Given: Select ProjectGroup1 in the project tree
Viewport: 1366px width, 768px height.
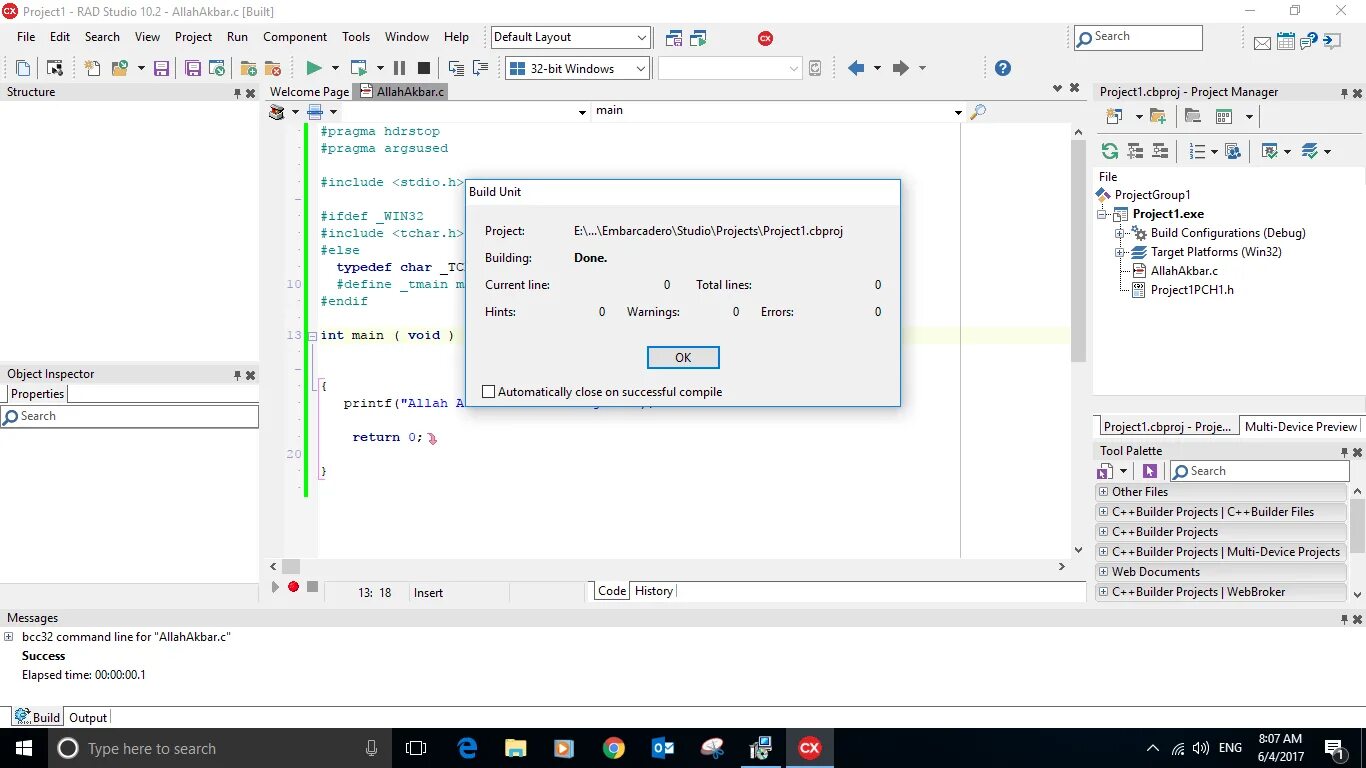Looking at the screenshot, I should click(1152, 195).
